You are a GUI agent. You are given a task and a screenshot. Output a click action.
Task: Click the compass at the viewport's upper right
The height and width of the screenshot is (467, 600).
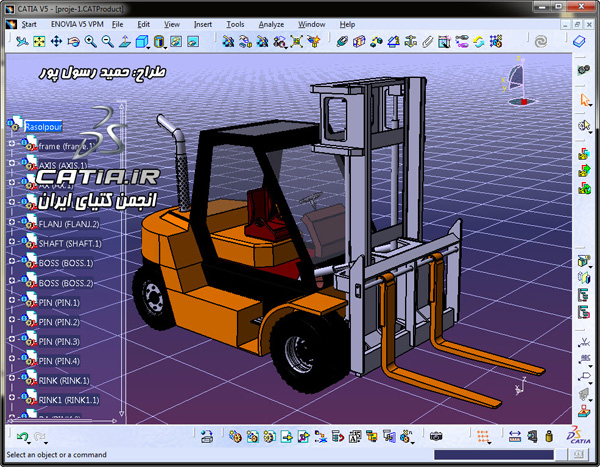coord(519,81)
